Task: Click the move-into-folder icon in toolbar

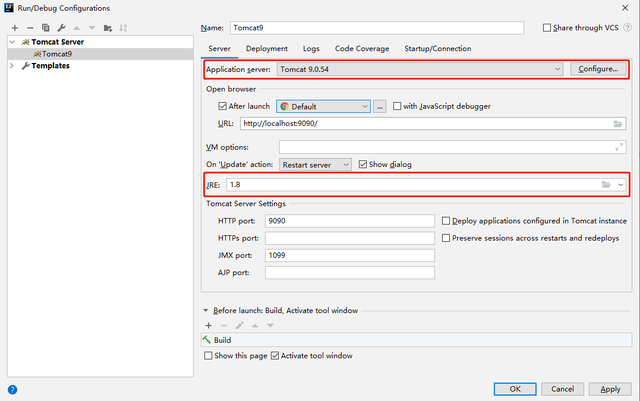Action: point(110,27)
